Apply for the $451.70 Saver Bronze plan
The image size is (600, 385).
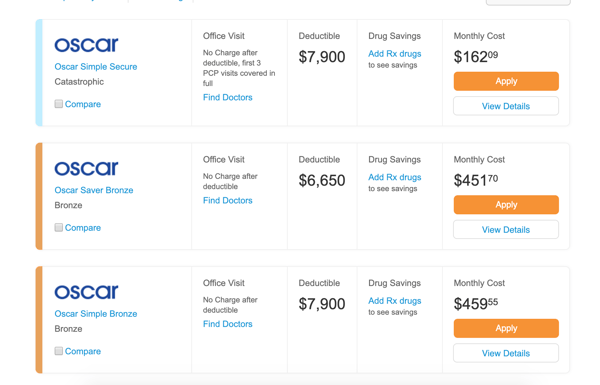[506, 205]
